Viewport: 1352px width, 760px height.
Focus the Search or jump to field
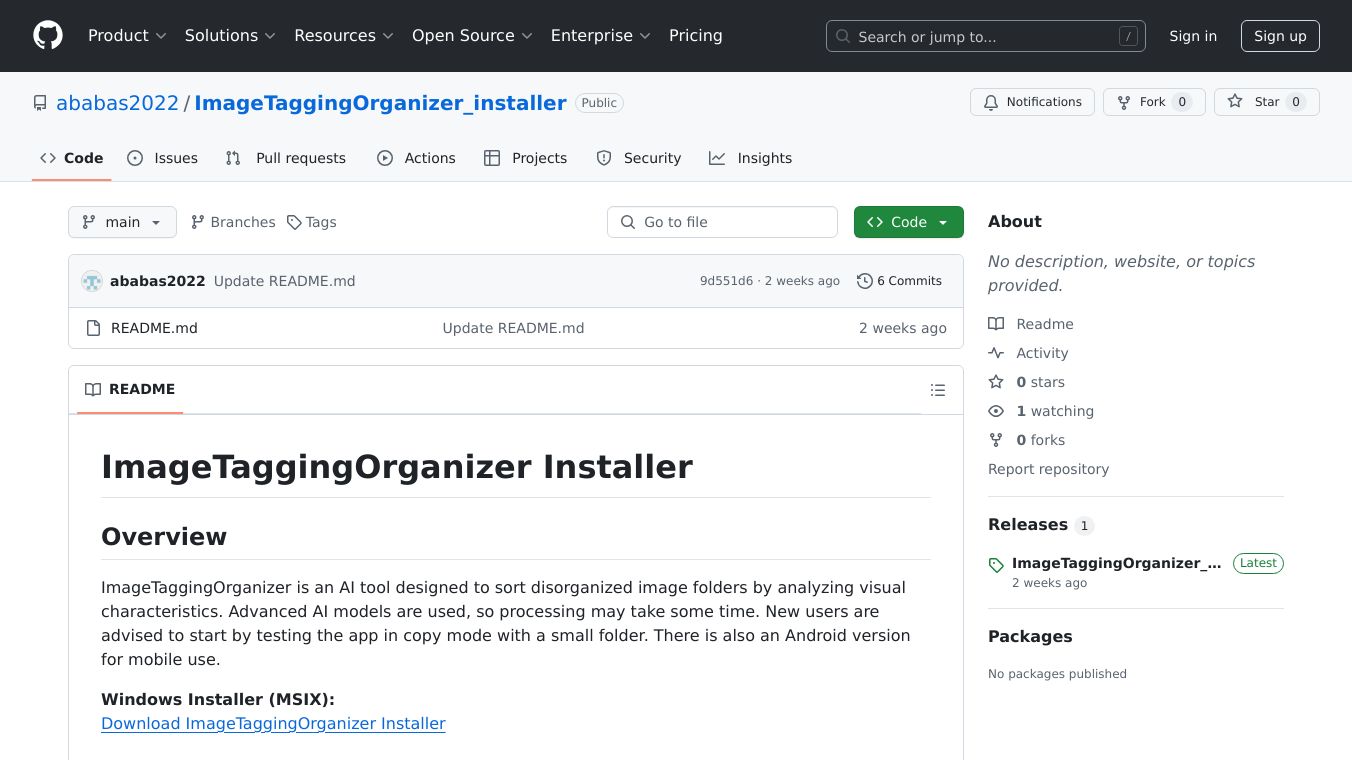[x=986, y=36]
